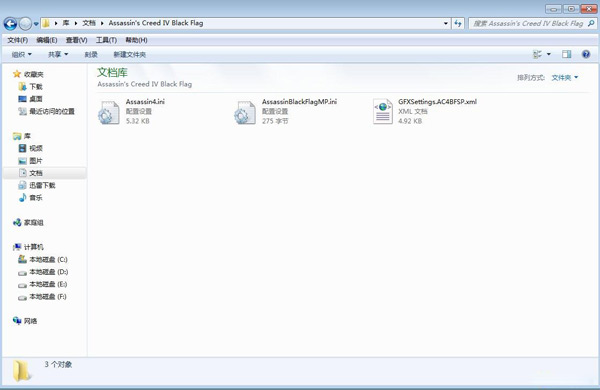The image size is (600, 390).
Task: Click the Assassin4.ini file name
Action: pos(145,102)
